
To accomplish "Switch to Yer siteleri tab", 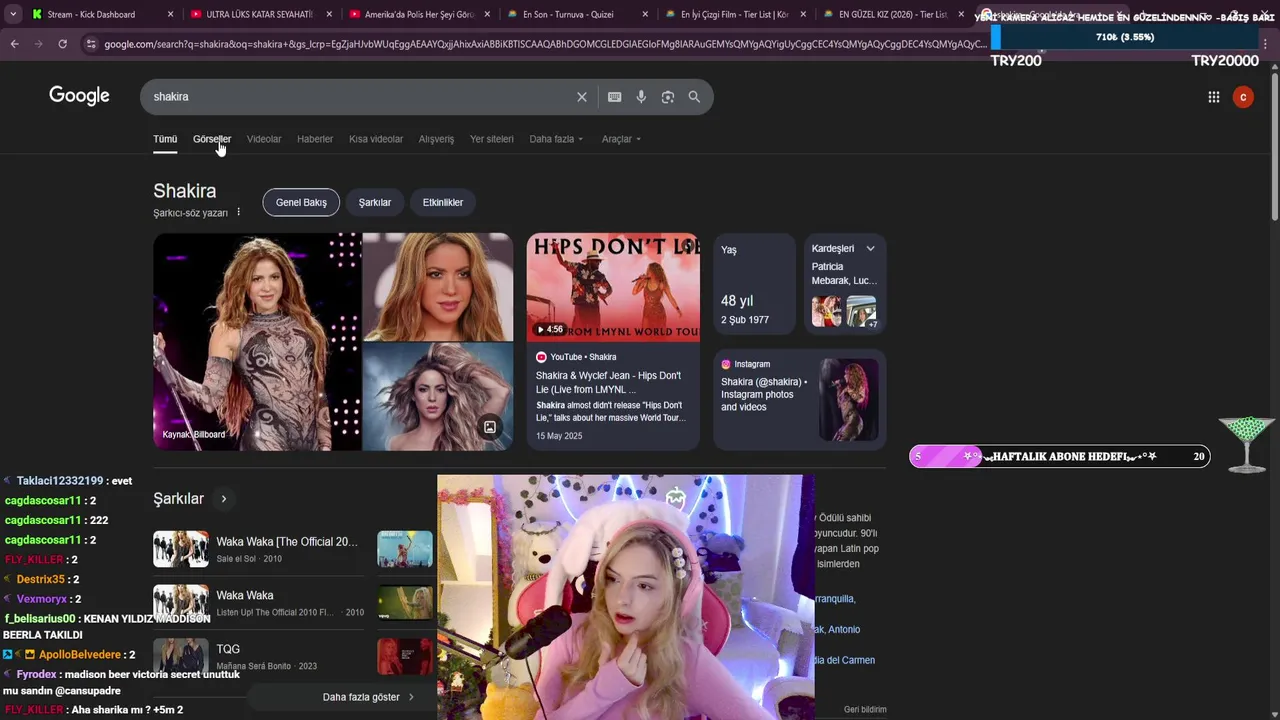I will tap(492, 139).
